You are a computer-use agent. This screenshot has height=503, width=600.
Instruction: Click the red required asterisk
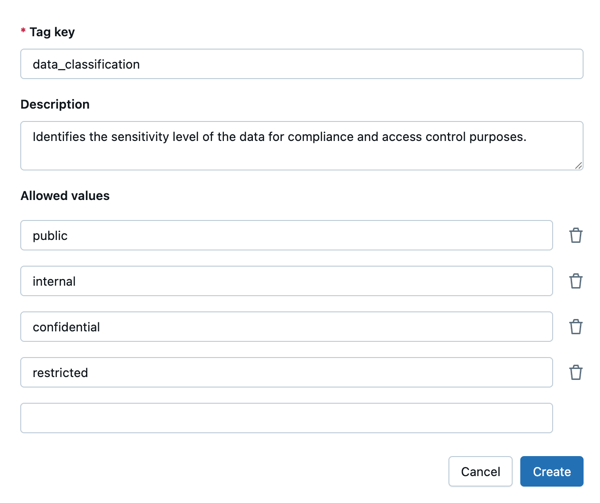coord(23,32)
